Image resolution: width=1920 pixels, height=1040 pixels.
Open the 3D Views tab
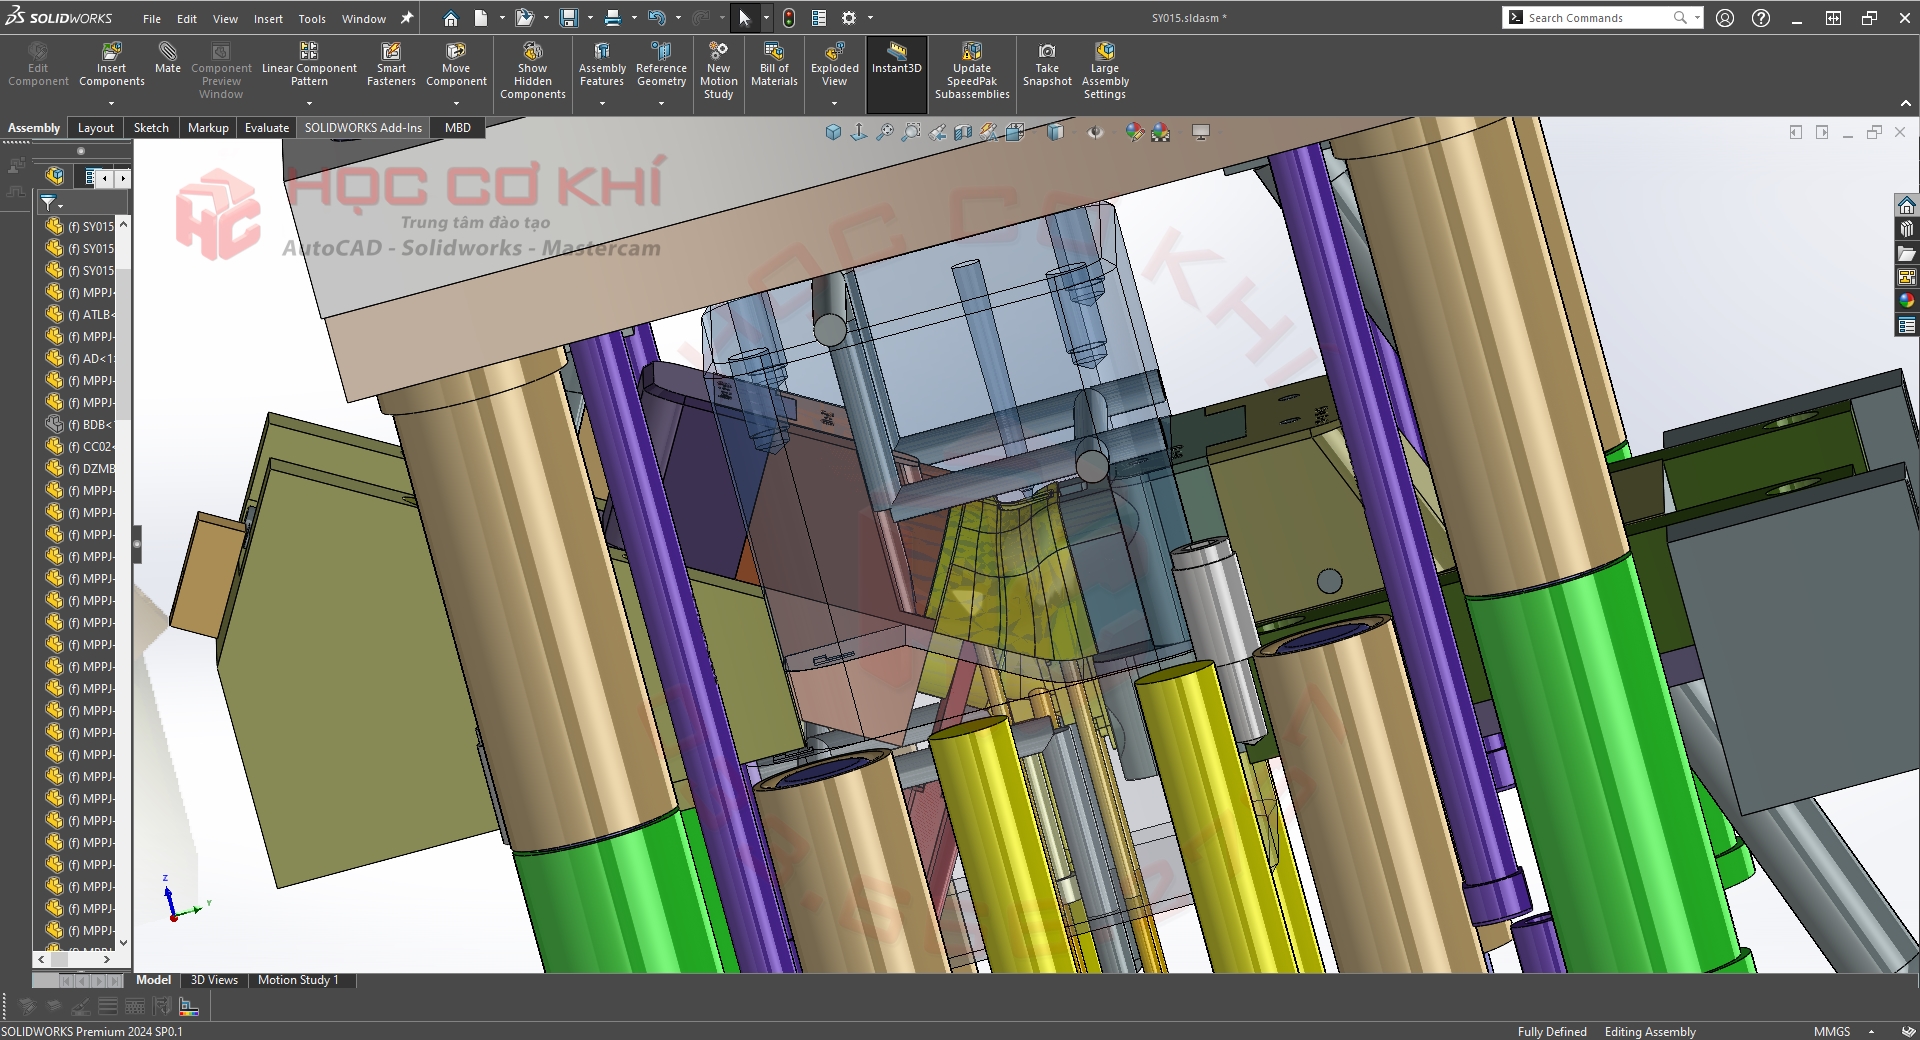tap(214, 980)
